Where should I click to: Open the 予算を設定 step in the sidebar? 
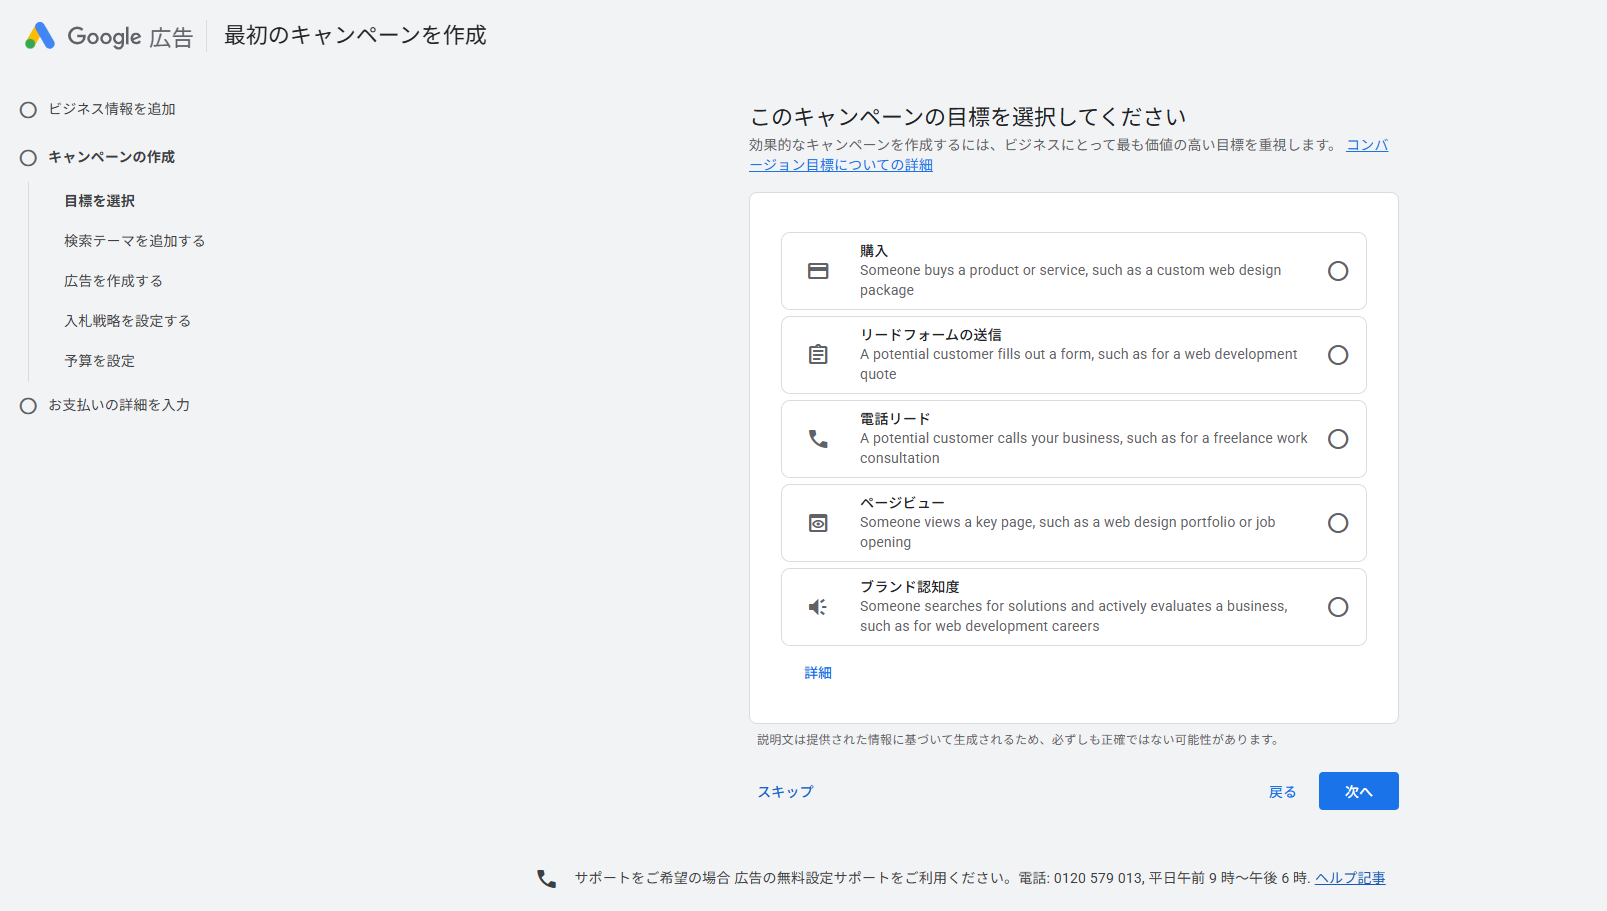pos(100,360)
